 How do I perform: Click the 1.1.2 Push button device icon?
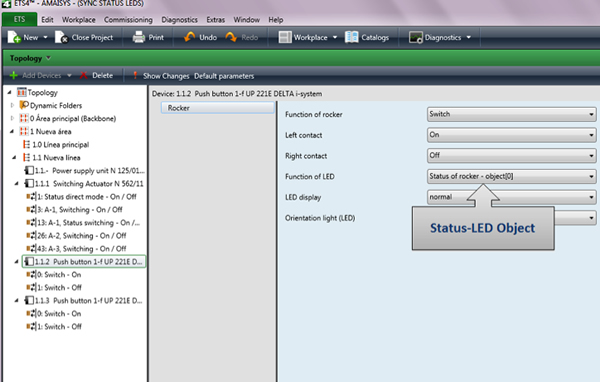(29, 261)
